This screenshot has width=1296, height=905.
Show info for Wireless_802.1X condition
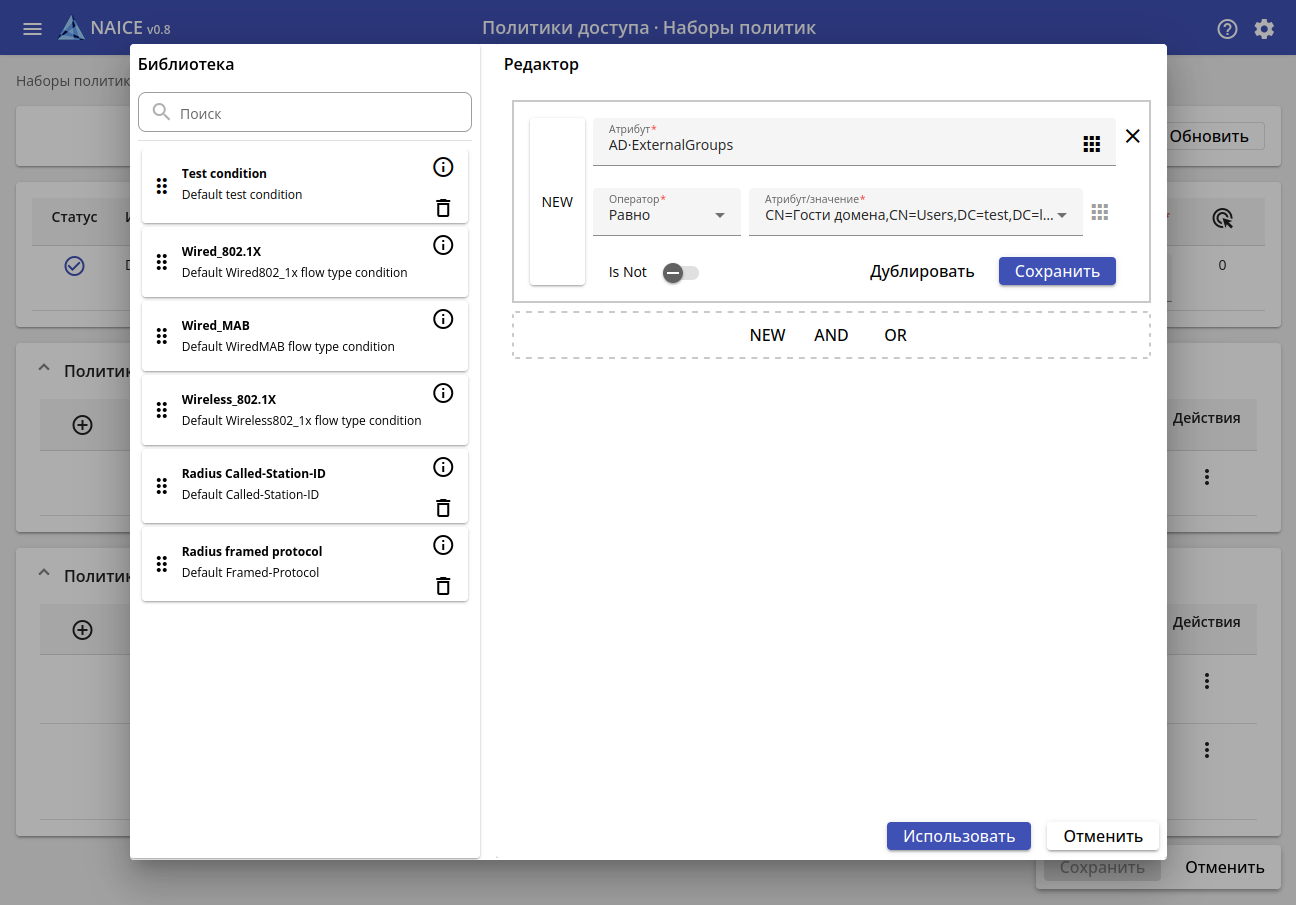pyautogui.click(x=443, y=393)
